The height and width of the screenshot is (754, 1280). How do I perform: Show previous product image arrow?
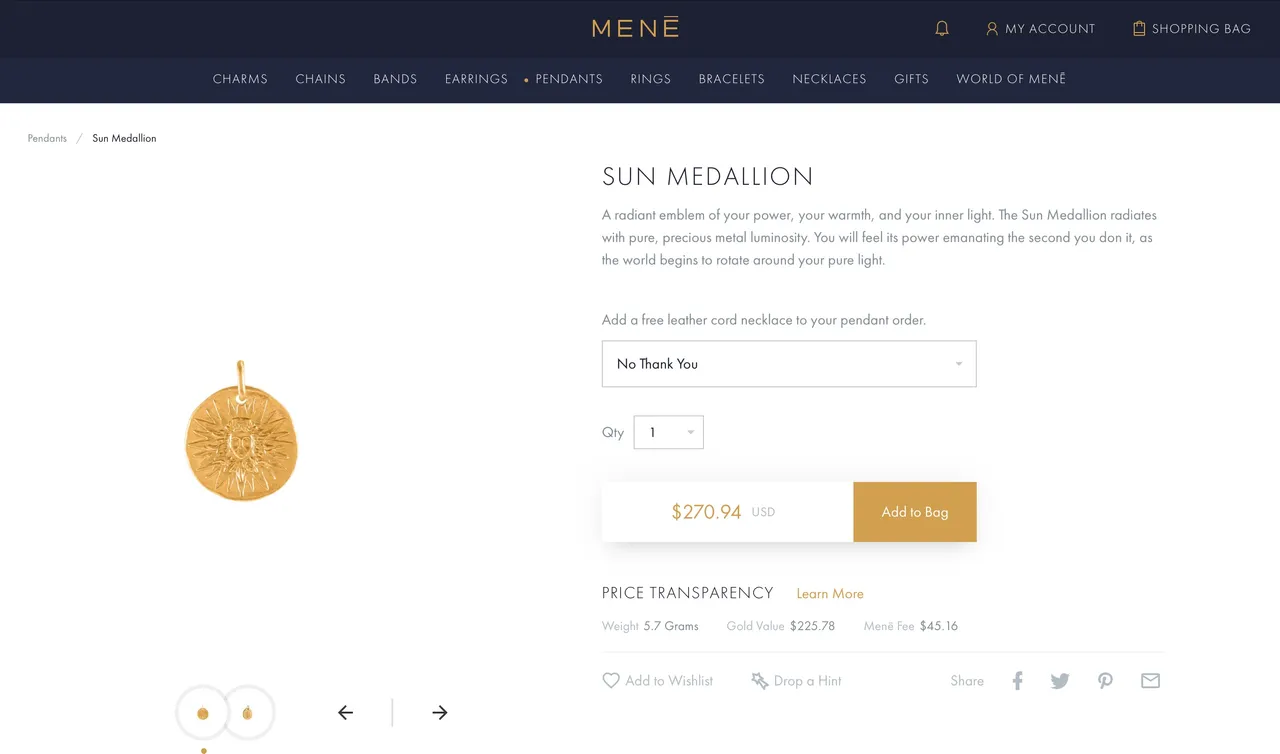click(x=346, y=712)
